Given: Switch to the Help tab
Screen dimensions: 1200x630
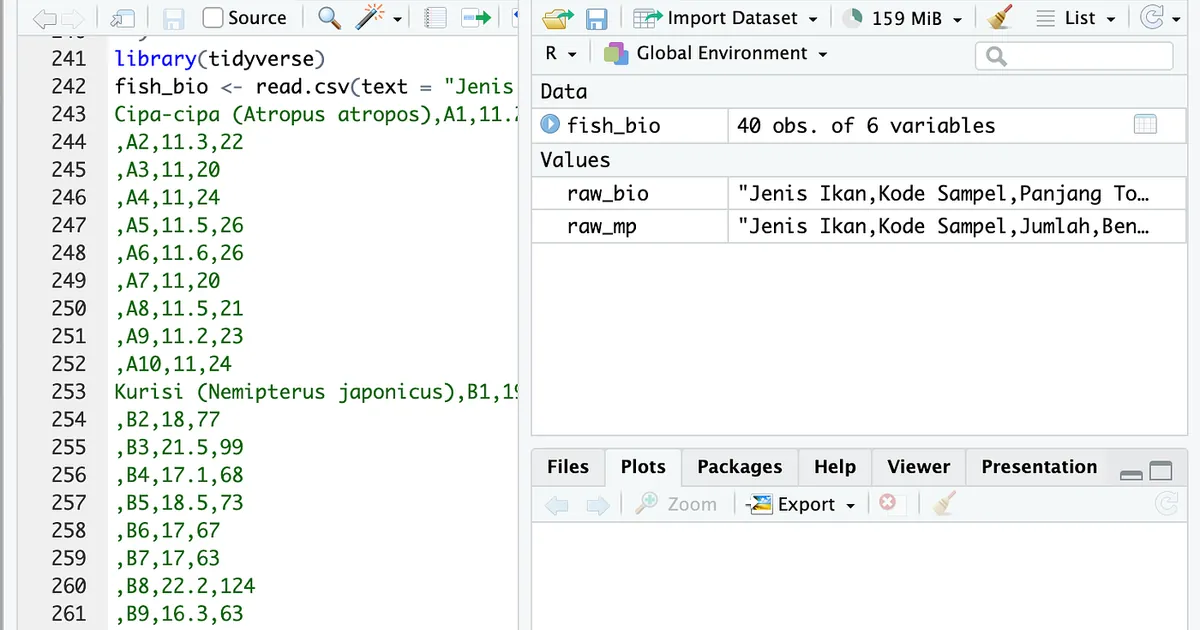Looking at the screenshot, I should pyautogui.click(x=835, y=467).
